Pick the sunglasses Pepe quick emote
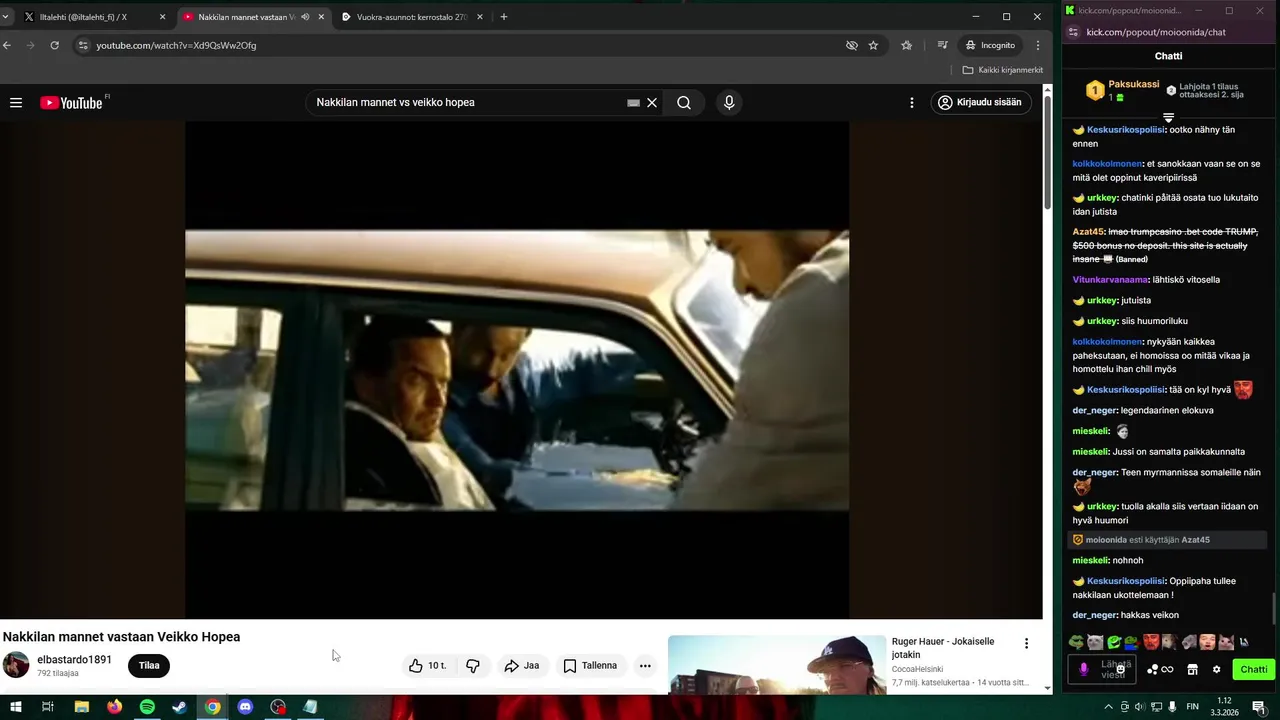Viewport: 1280px width, 720px height. point(1076,642)
